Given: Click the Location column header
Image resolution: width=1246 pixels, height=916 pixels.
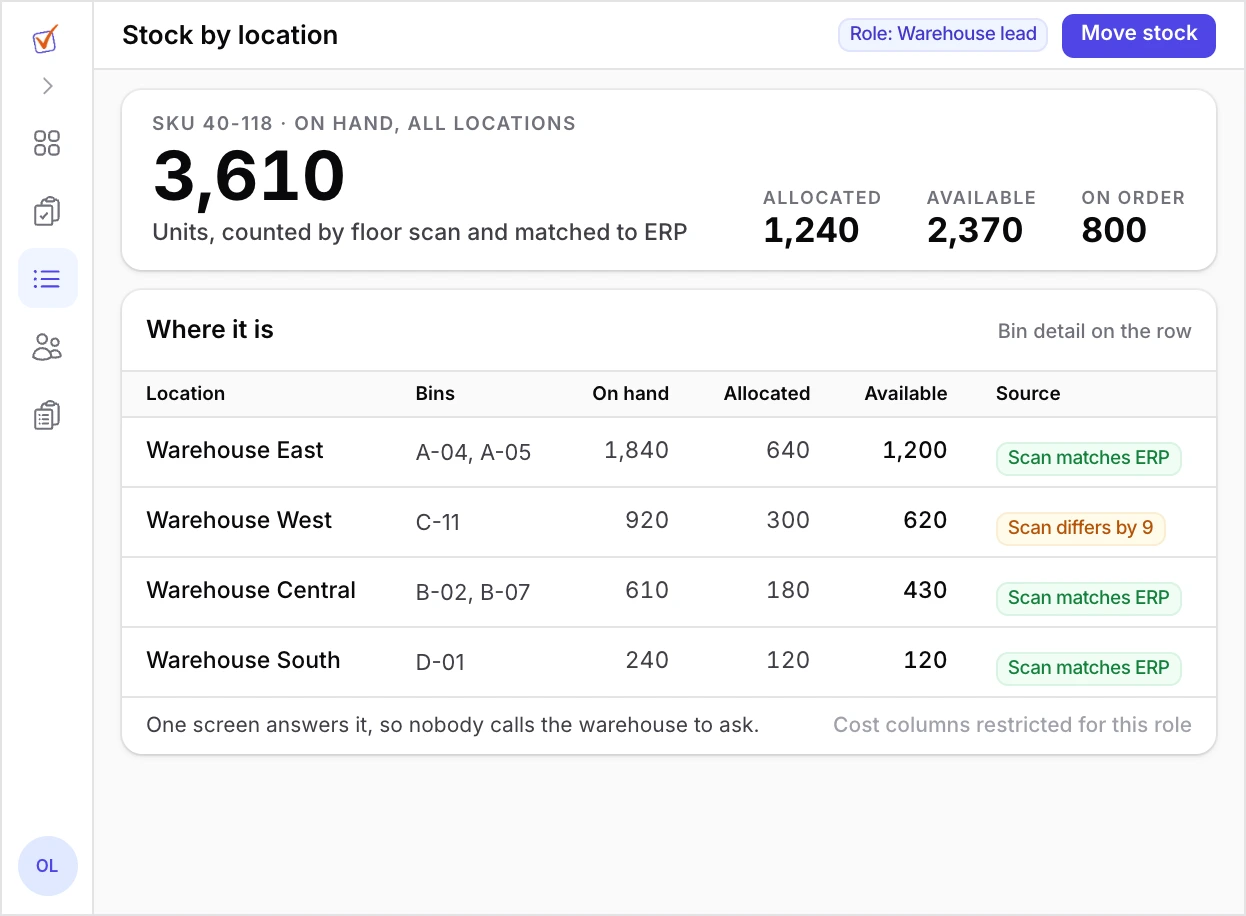Looking at the screenshot, I should click(x=185, y=394).
